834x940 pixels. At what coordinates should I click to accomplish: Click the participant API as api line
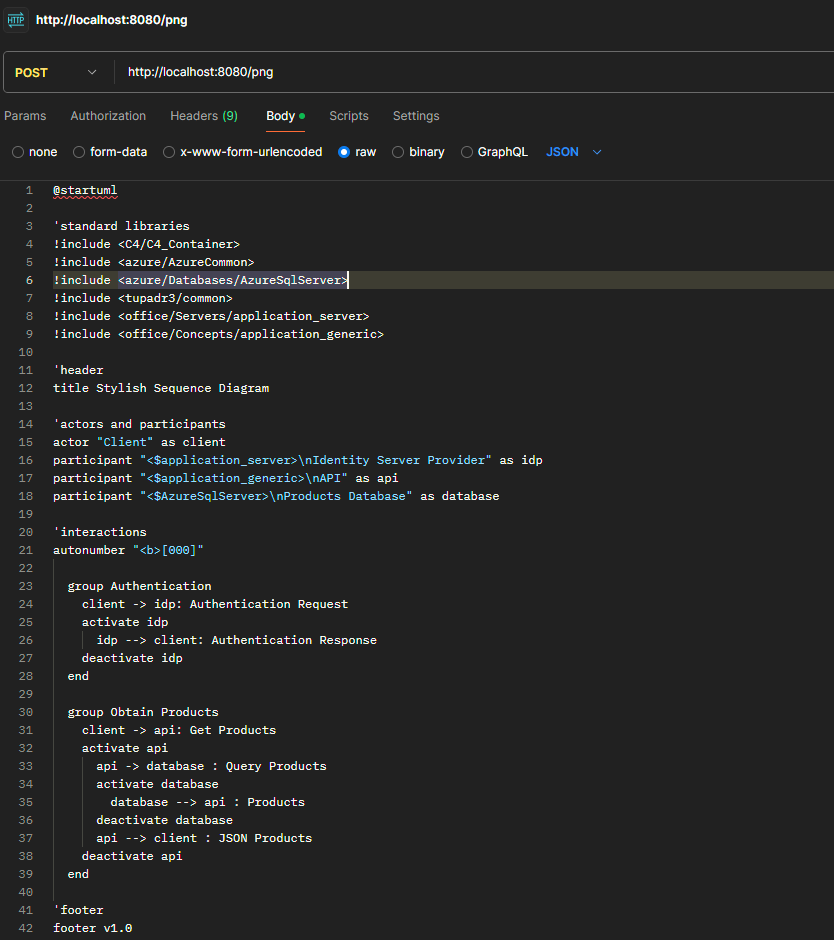pos(225,478)
